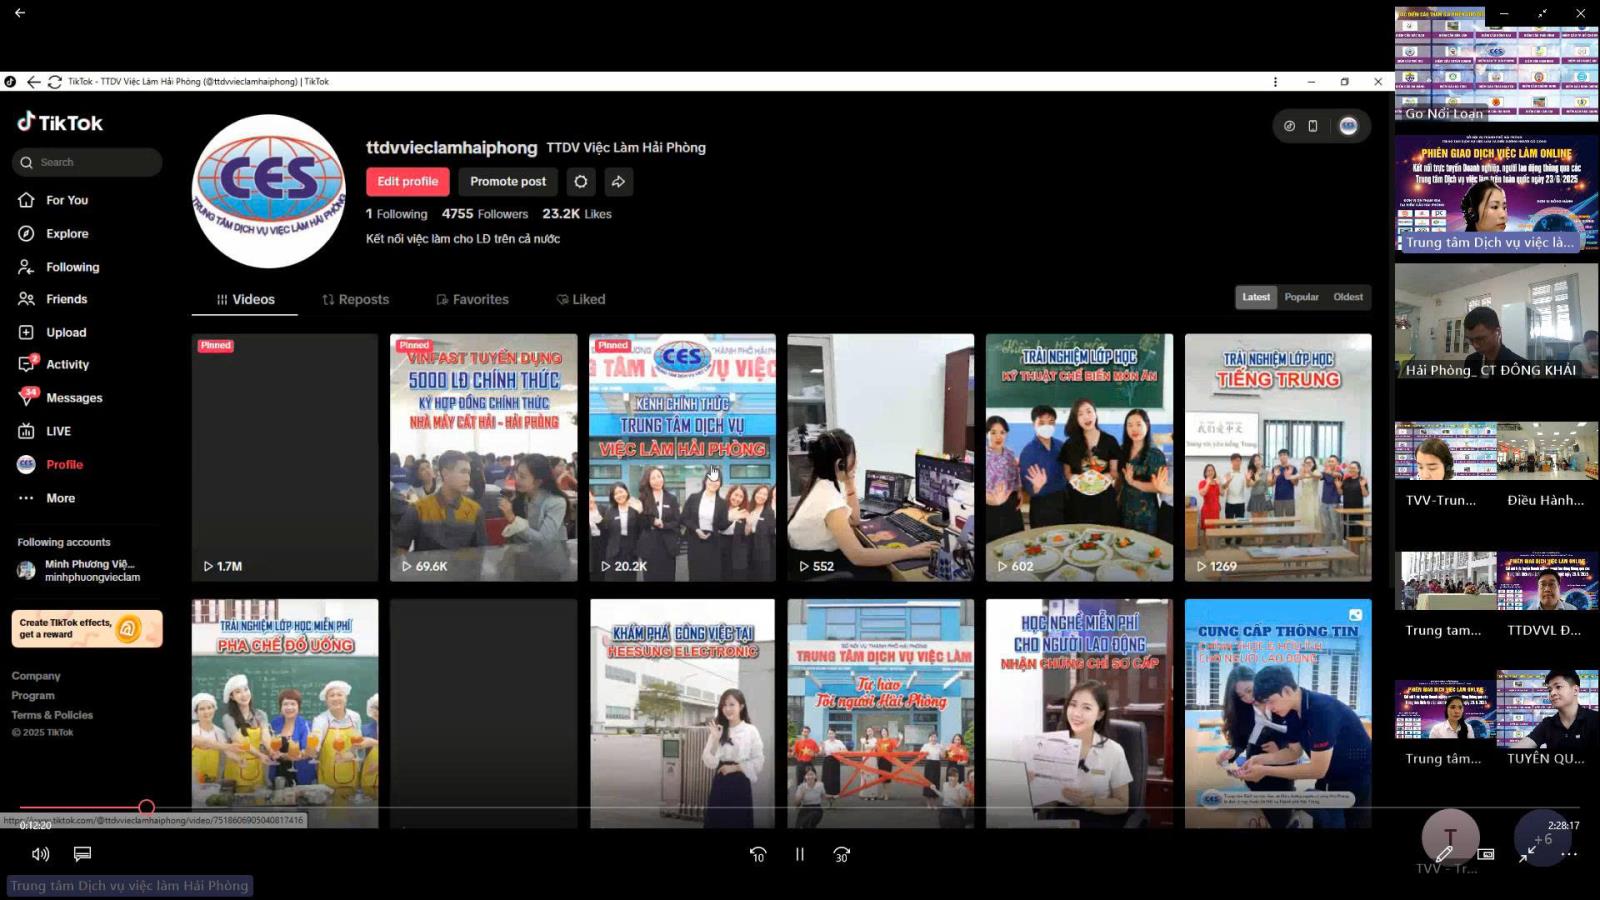Image resolution: width=1600 pixels, height=900 pixels.
Task: Click the TikTok logo in the sidebar
Action: click(60, 122)
